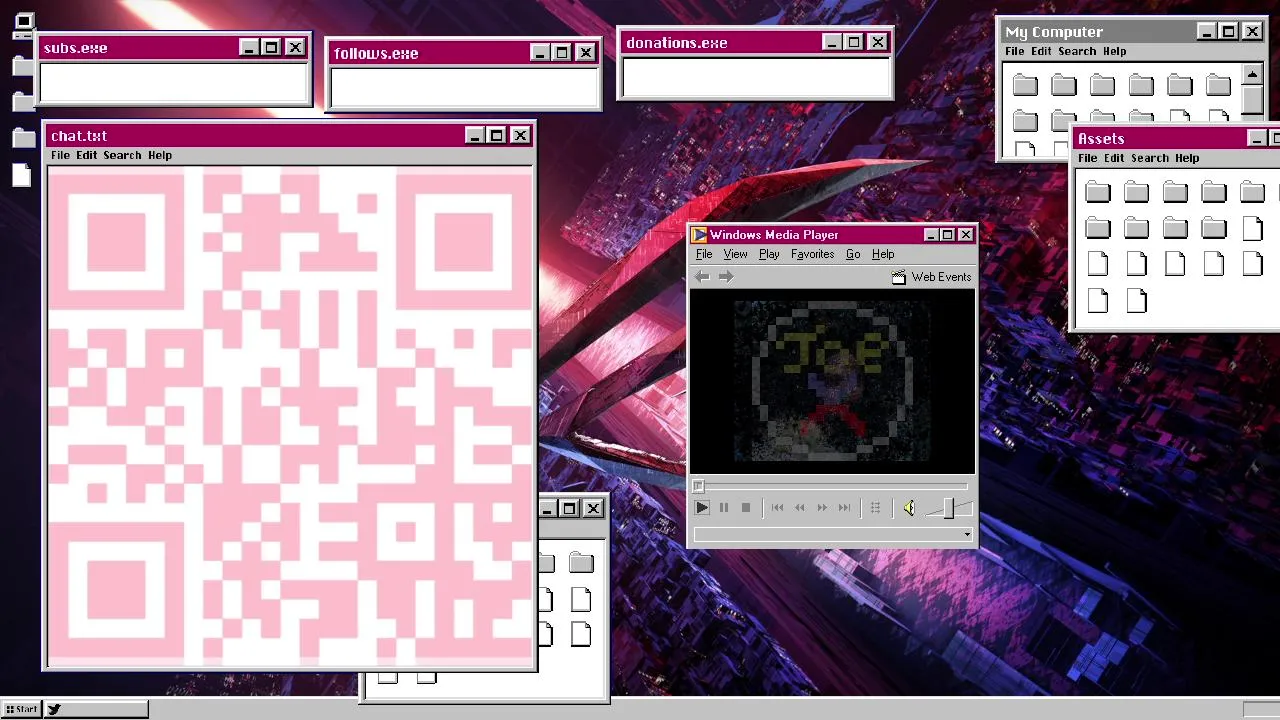
Task: Skip to next track in Media Player
Action: (844, 508)
